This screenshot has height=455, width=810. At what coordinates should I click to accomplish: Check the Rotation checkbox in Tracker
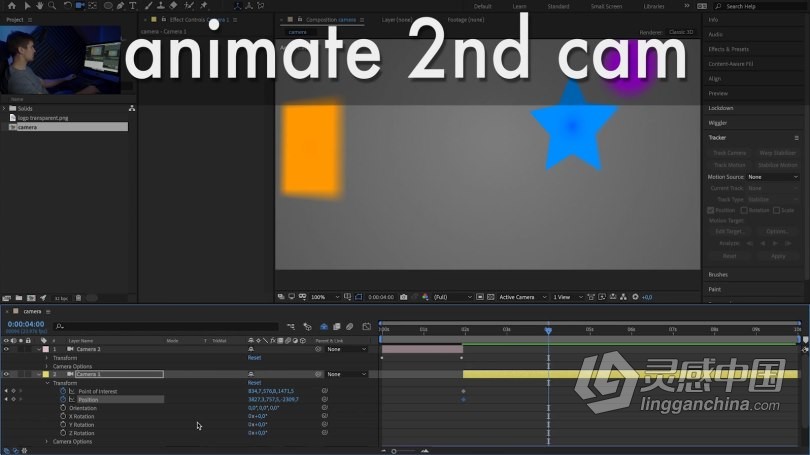743,210
